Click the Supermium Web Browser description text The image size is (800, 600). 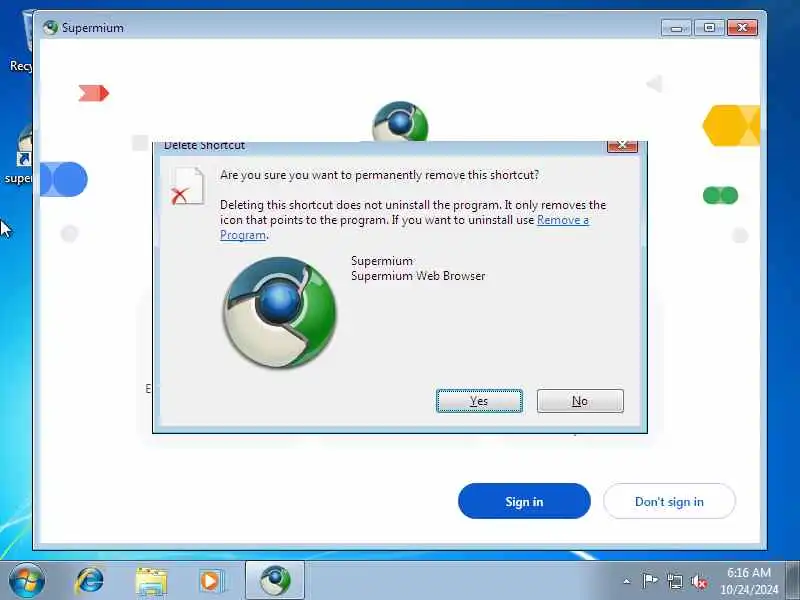(x=418, y=276)
